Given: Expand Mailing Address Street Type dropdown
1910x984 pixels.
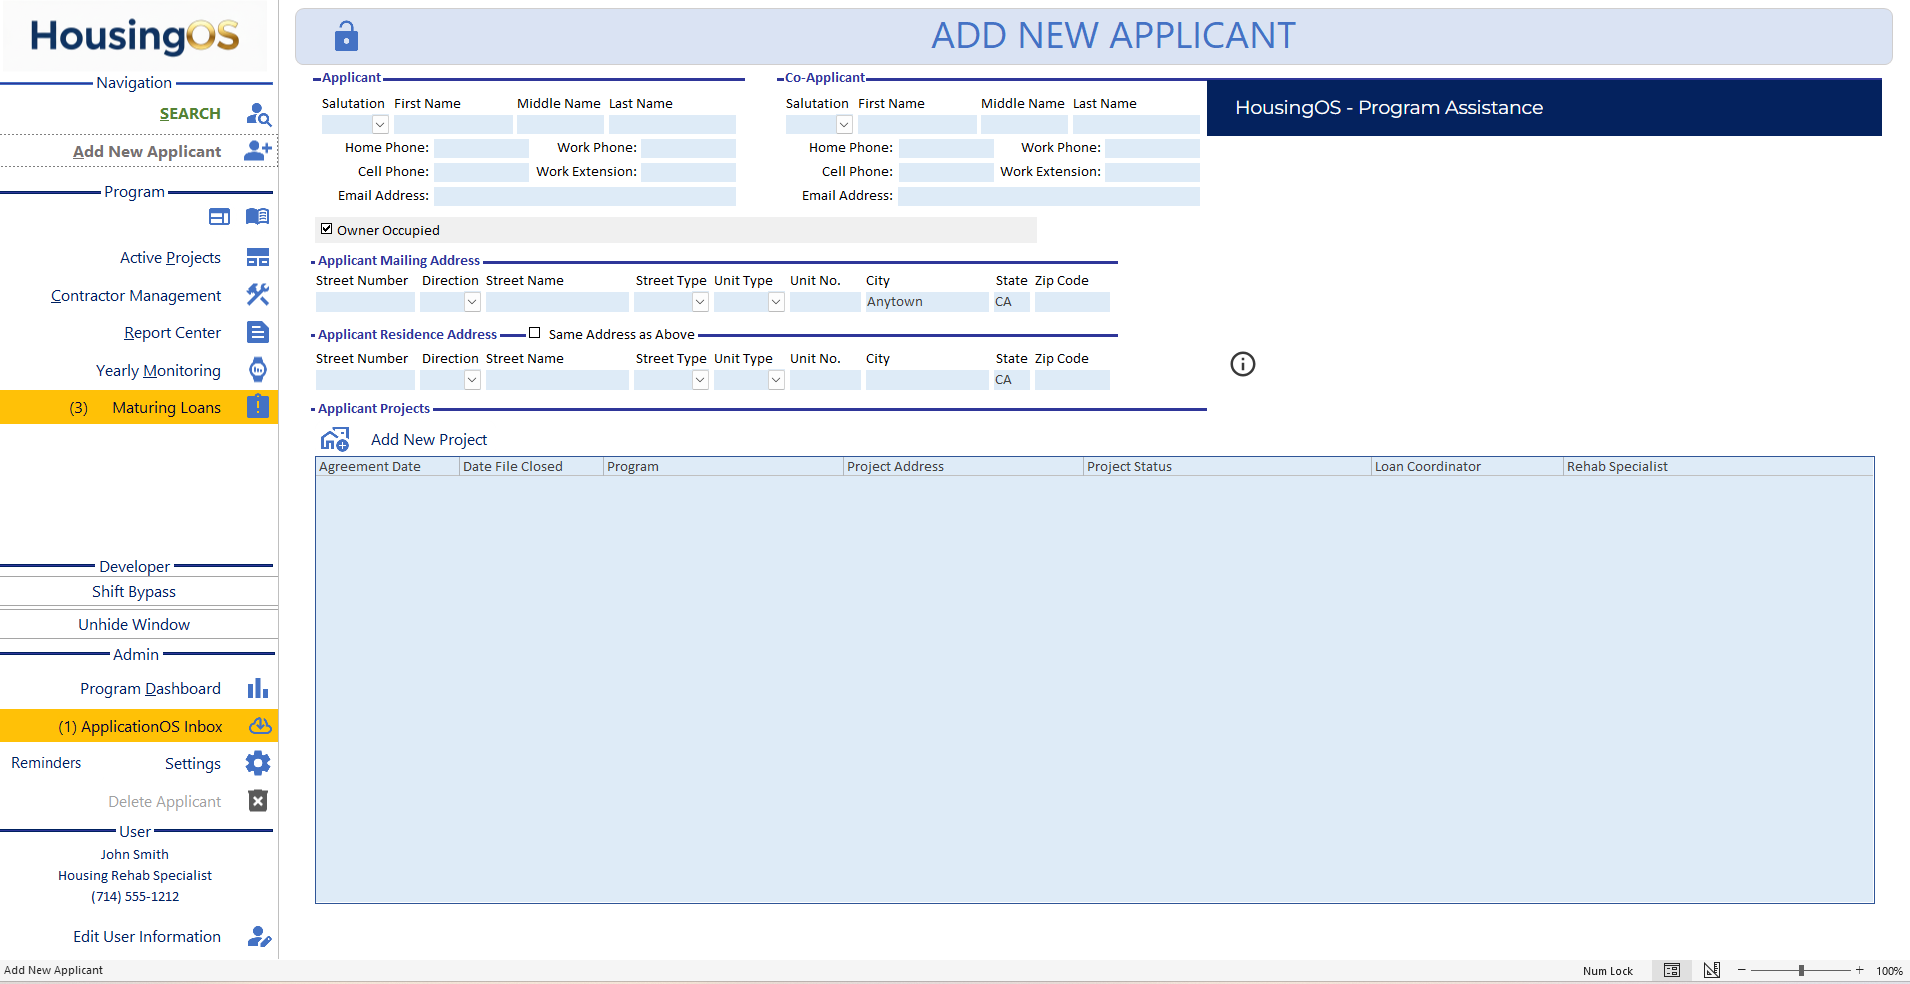Looking at the screenshot, I should point(700,302).
